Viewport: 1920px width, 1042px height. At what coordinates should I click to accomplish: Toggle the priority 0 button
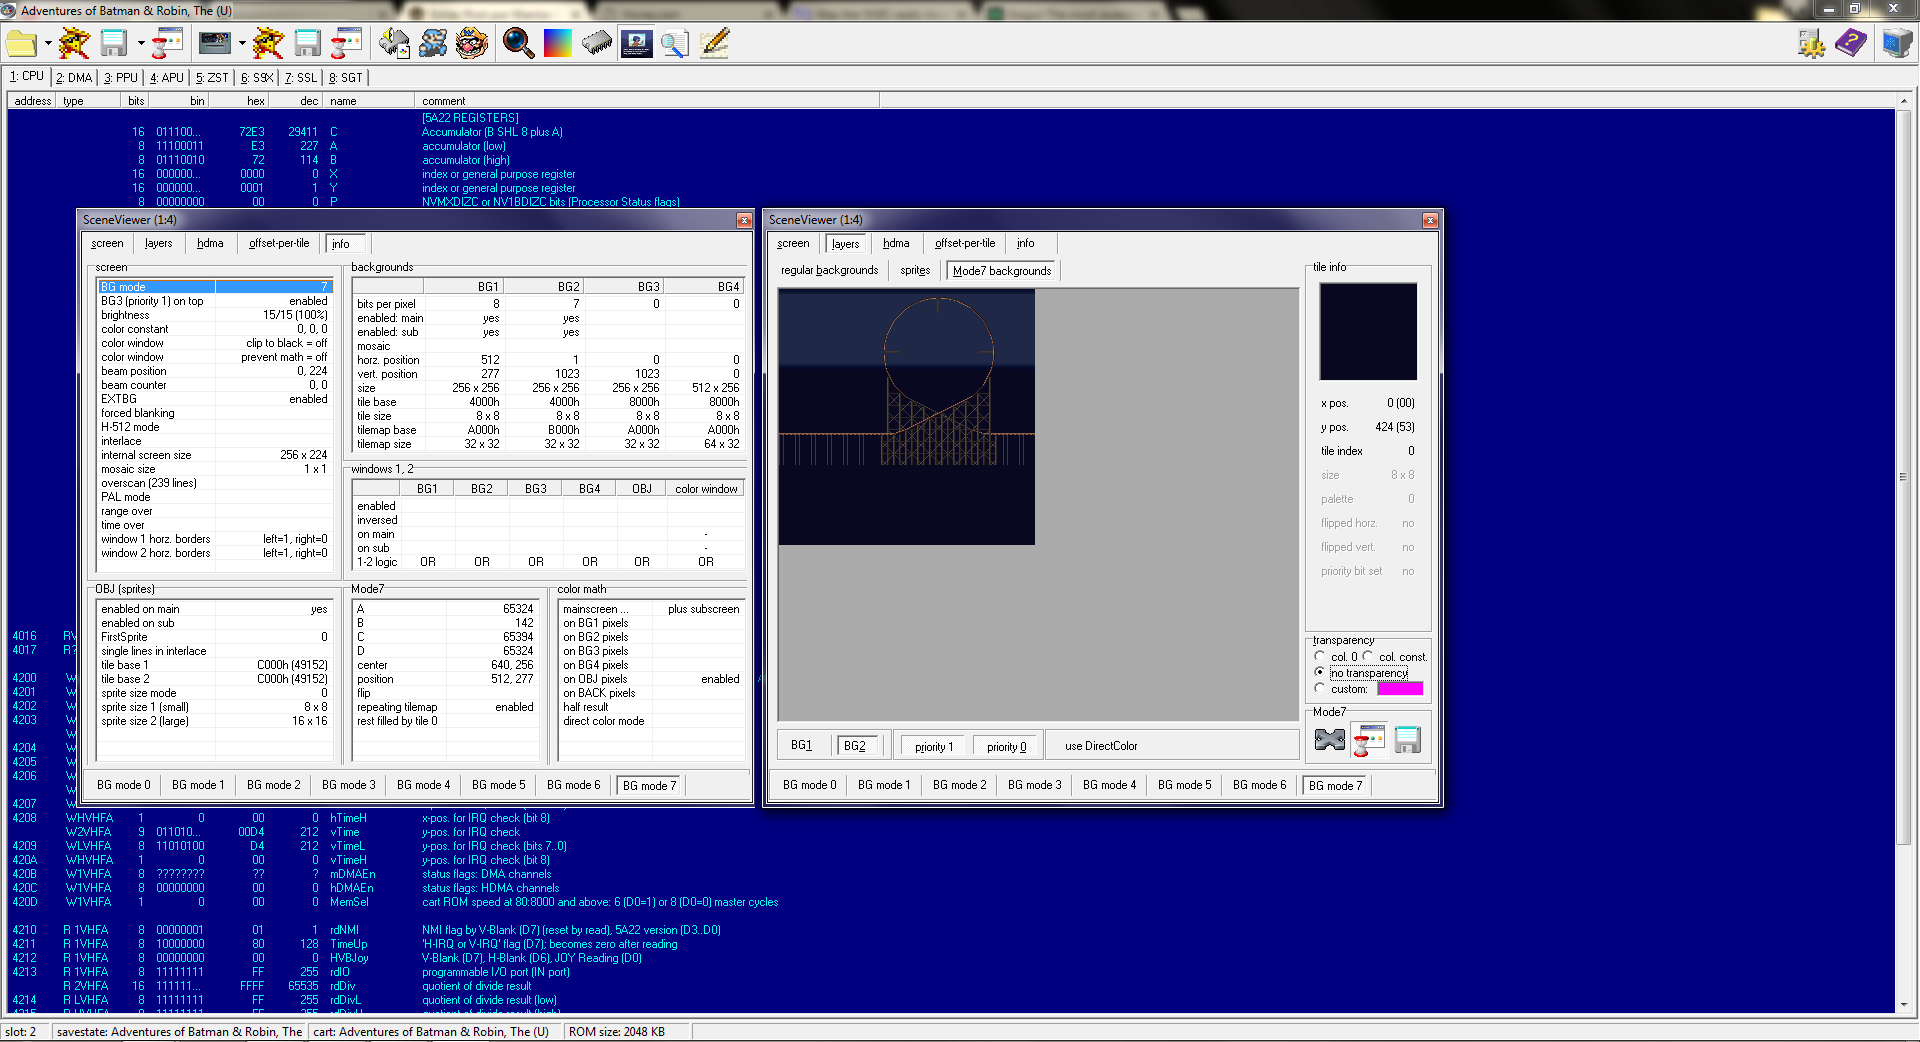coord(1006,747)
